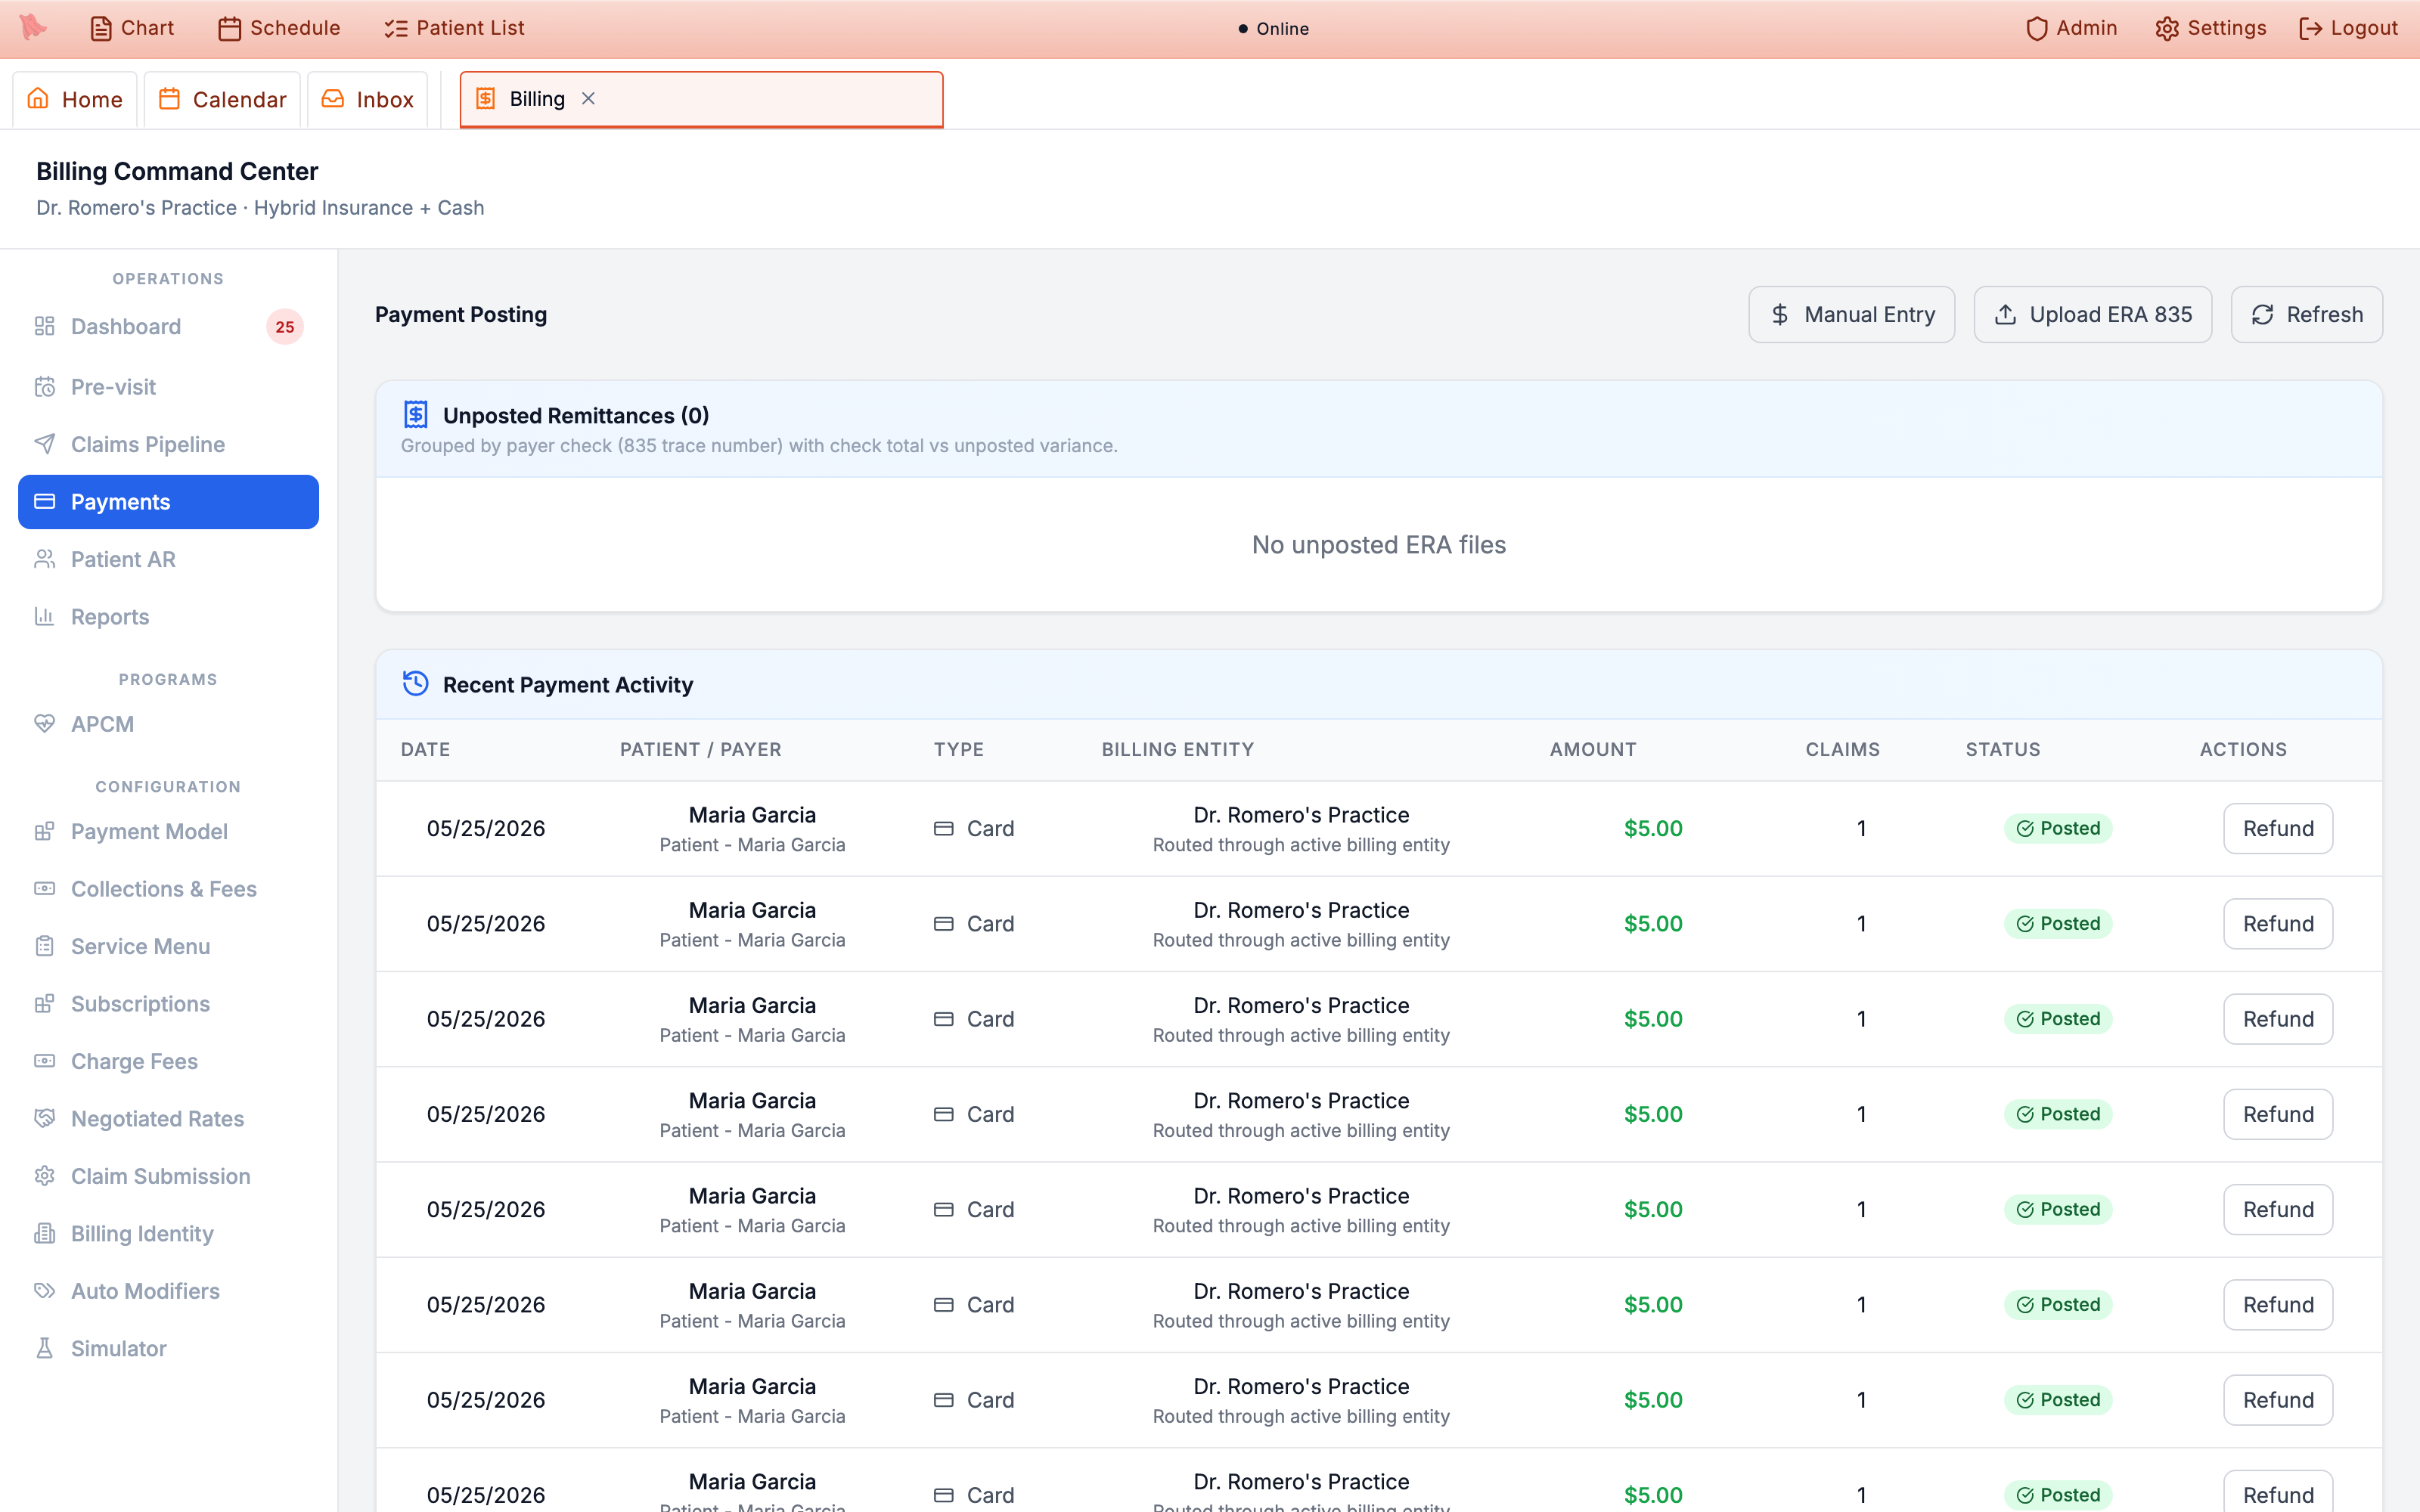Click Upload ERA 835 button
This screenshot has width=2420, height=1512.
click(x=2092, y=315)
